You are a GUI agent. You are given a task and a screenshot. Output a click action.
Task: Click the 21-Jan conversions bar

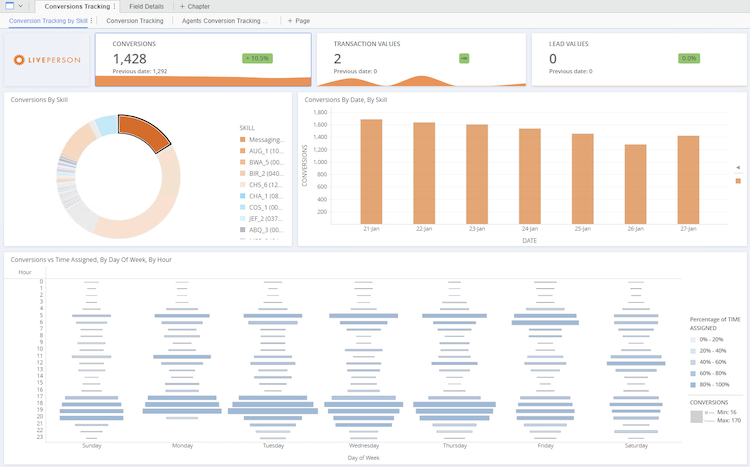371,172
